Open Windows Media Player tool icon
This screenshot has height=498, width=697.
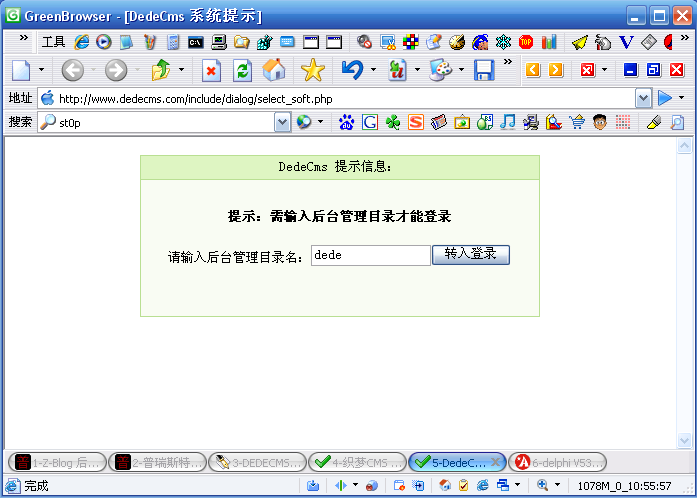tap(104, 42)
